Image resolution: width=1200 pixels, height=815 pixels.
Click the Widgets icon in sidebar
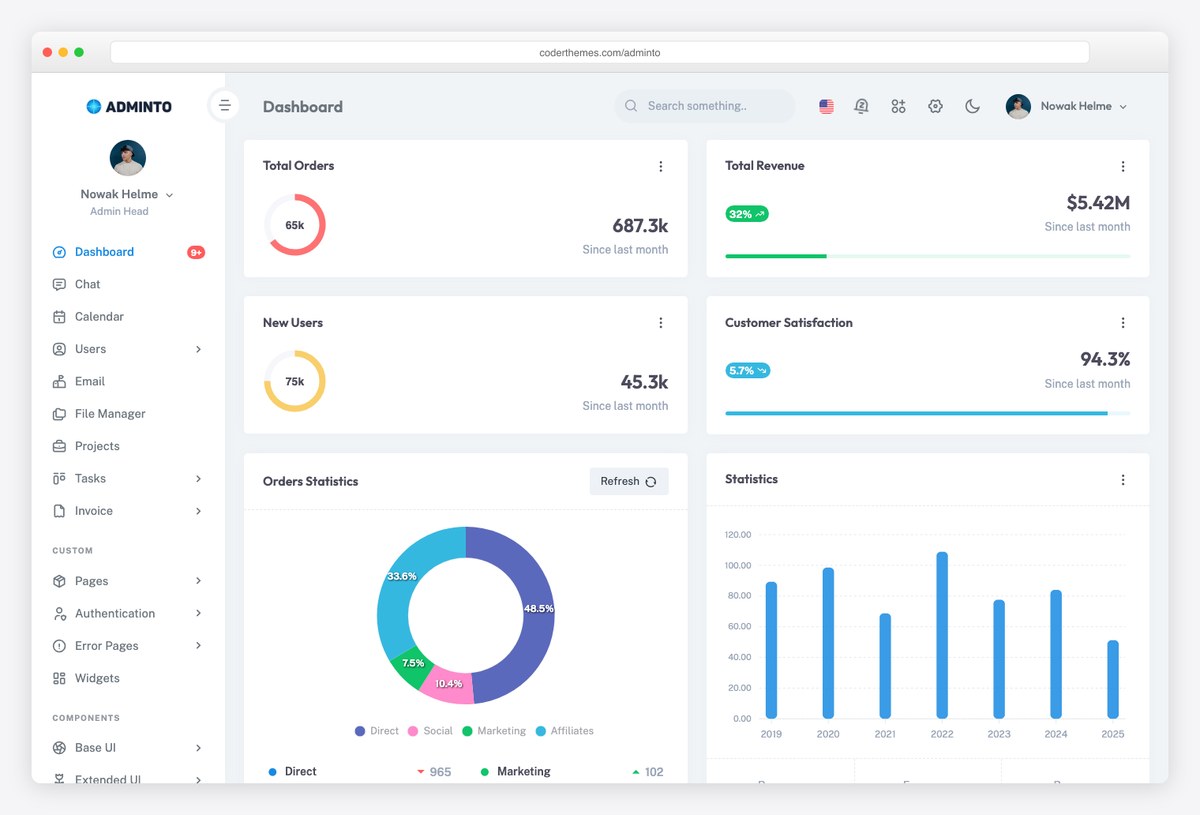pyautogui.click(x=59, y=678)
